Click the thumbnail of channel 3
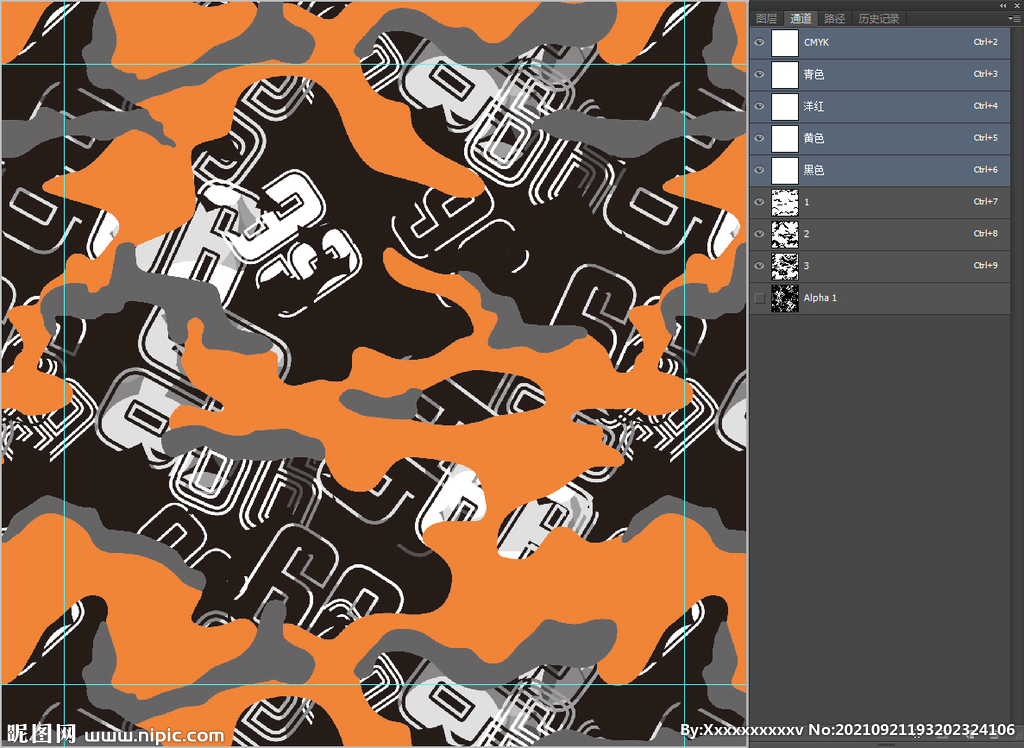Viewport: 1024px width, 748px height. (x=785, y=266)
